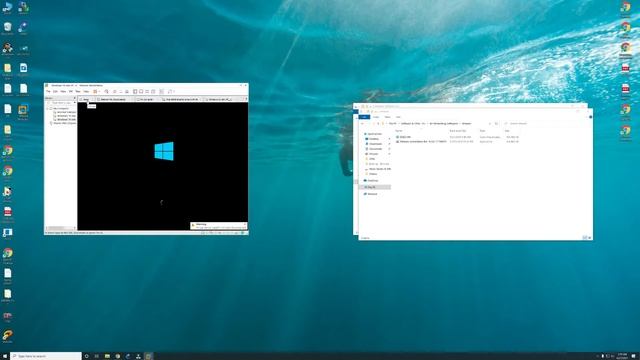Image resolution: width=640 pixels, height=360 pixels.
Task: Open the File menu in VMware Workstation
Action: point(48,91)
